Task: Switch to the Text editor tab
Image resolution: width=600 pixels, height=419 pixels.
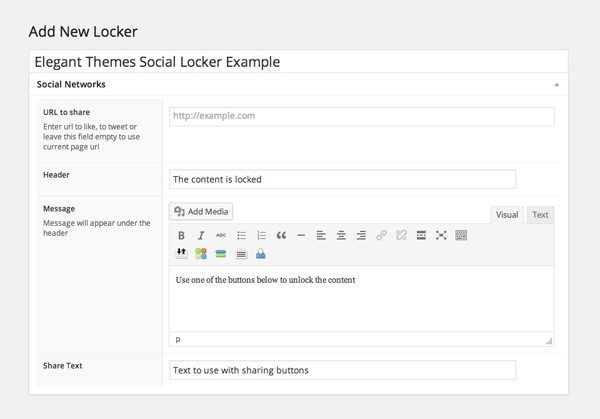Action: coord(539,214)
